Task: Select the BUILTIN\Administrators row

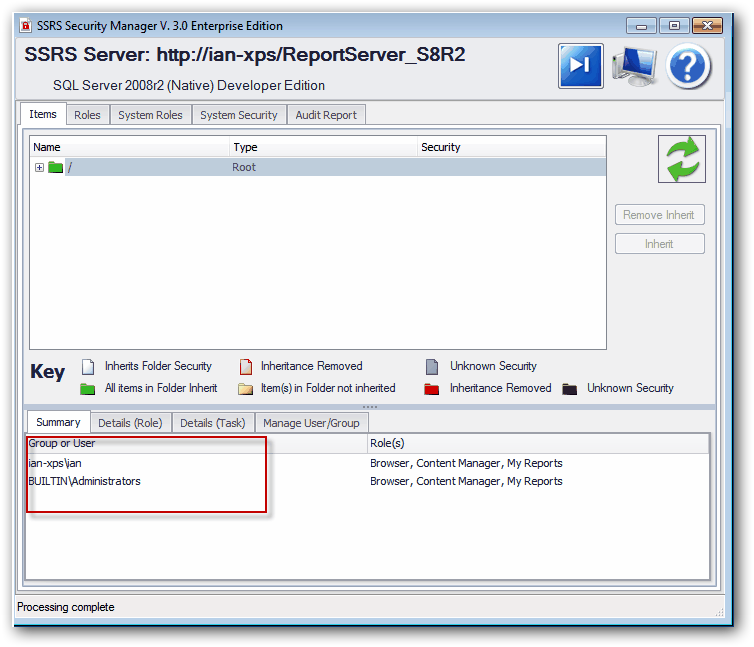Action: 367,481
